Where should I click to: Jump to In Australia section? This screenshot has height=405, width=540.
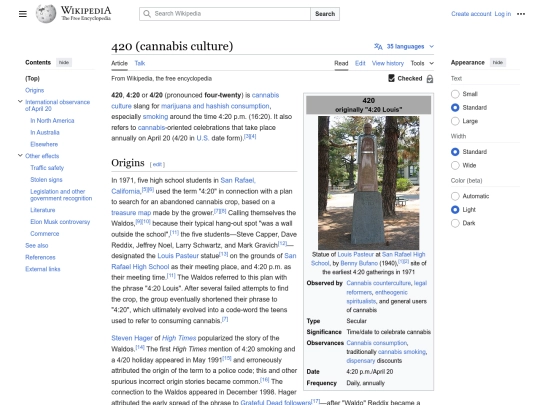45,132
